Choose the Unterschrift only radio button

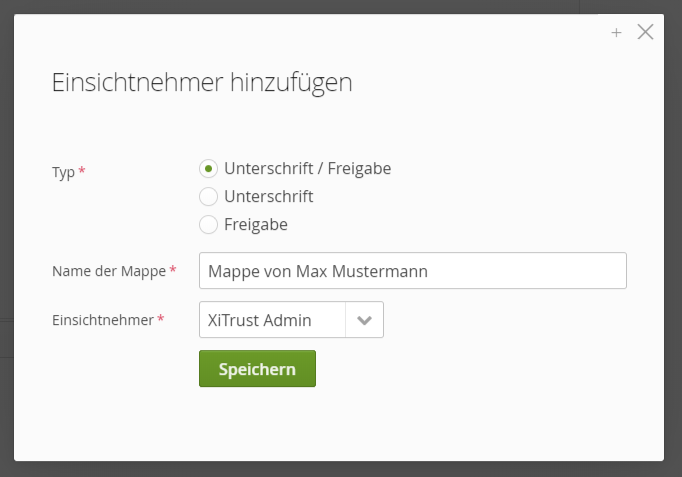point(208,196)
